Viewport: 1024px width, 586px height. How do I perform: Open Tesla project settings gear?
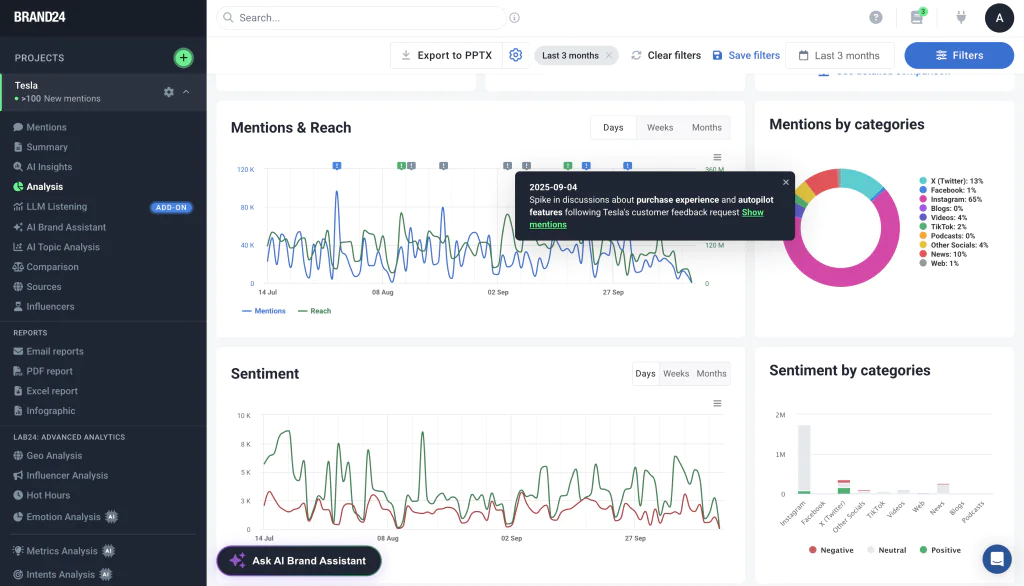coord(169,92)
